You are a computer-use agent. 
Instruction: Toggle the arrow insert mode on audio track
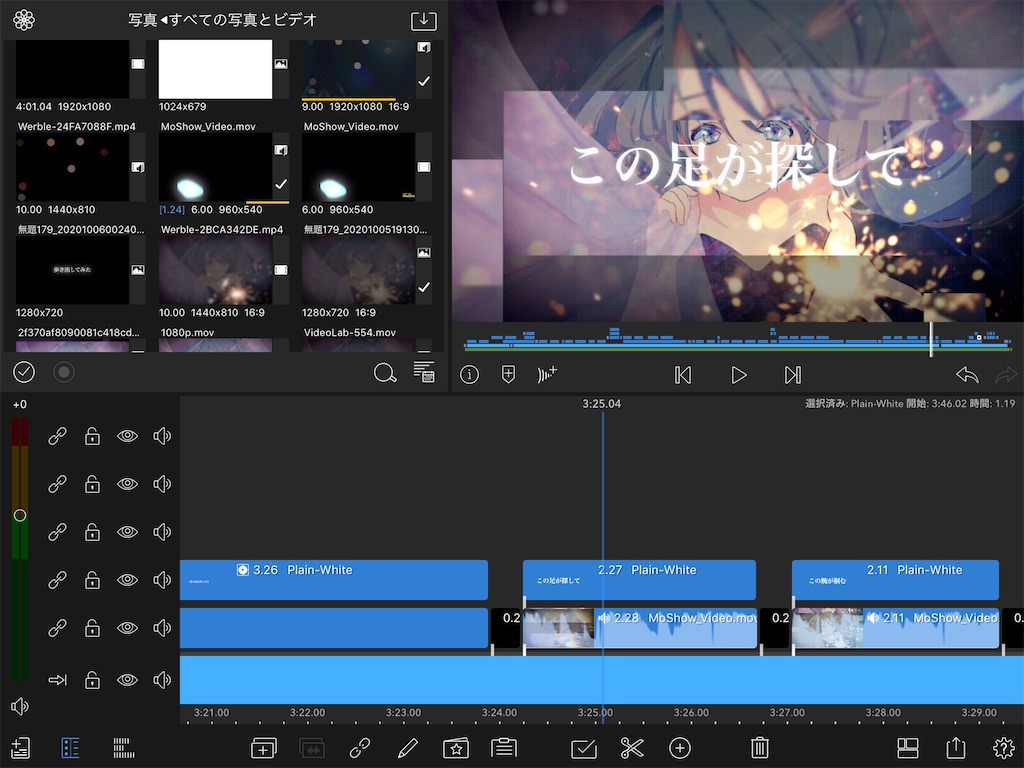click(57, 680)
